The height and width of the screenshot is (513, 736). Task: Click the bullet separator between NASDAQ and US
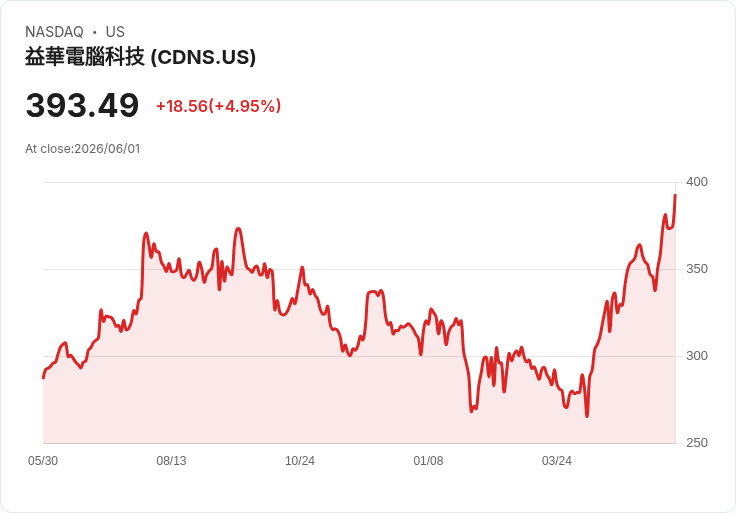click(x=95, y=32)
